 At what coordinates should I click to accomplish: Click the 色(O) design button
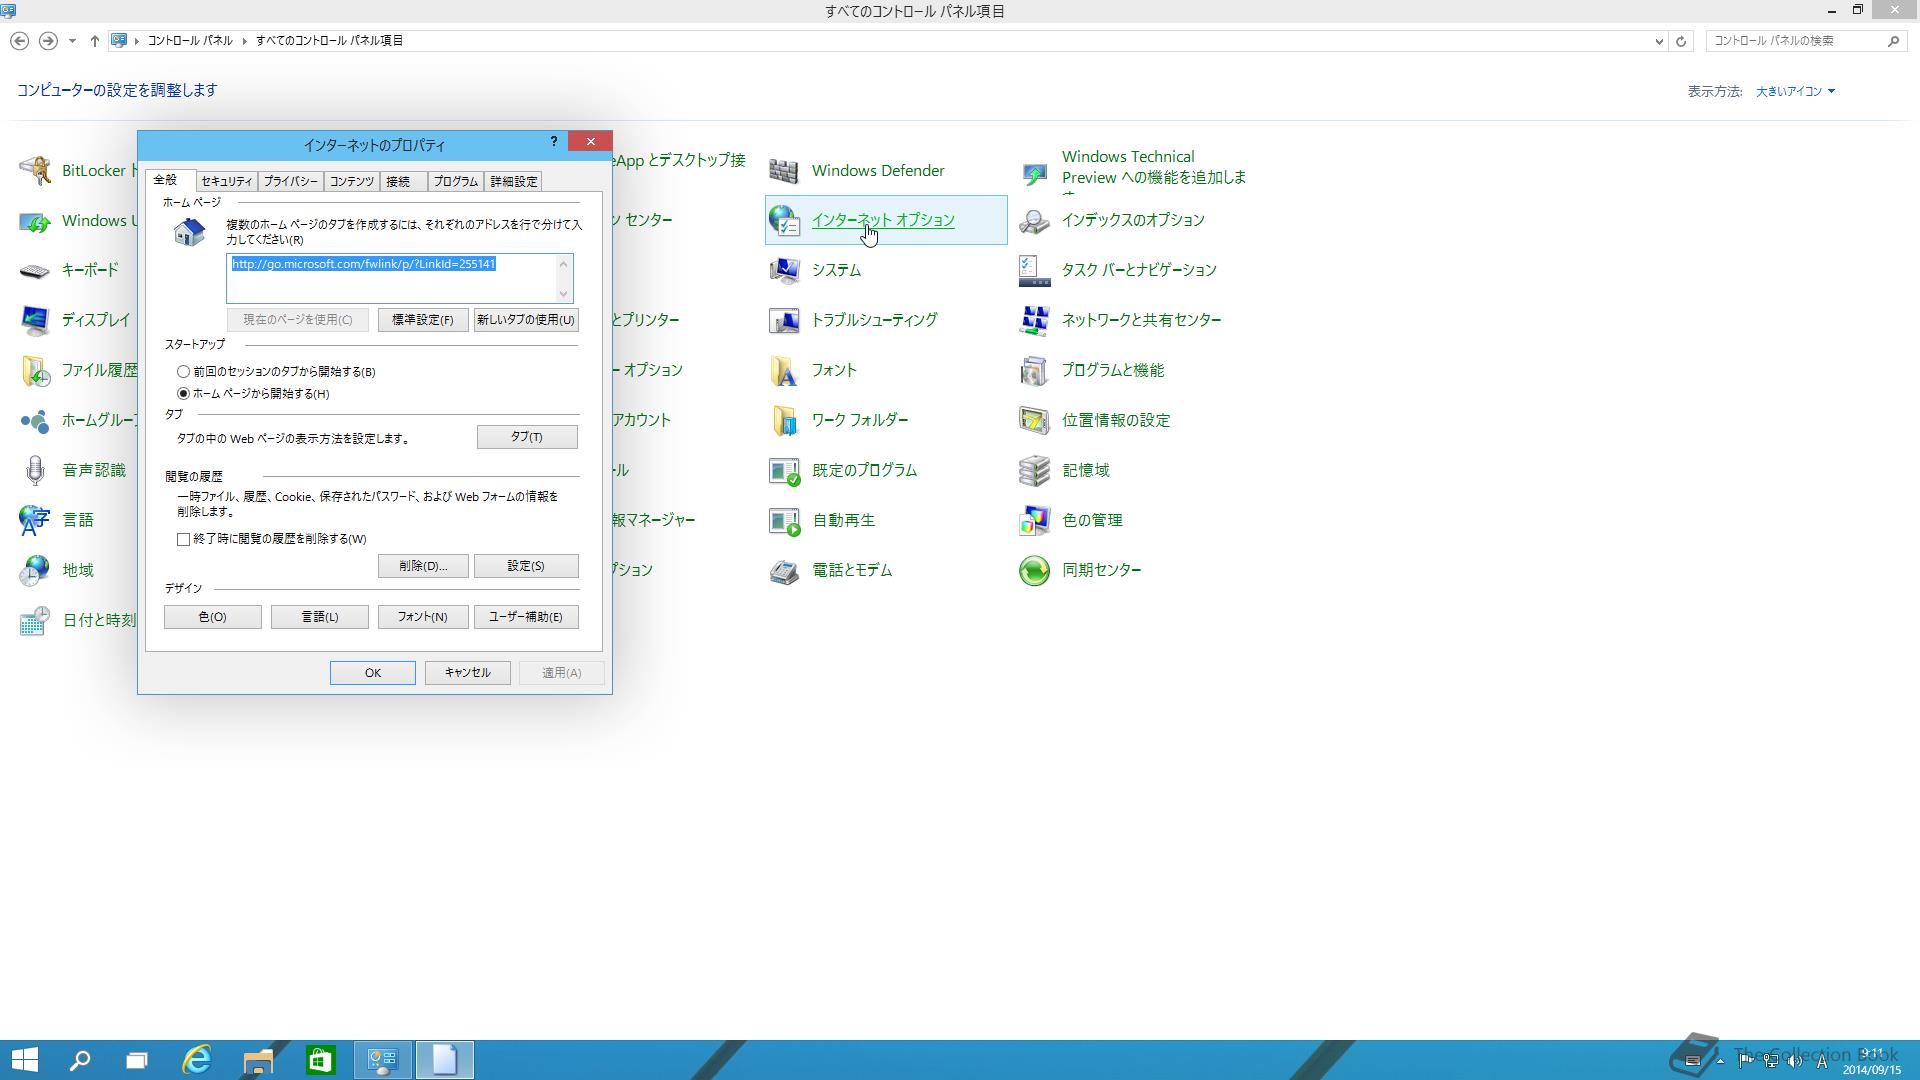(213, 617)
